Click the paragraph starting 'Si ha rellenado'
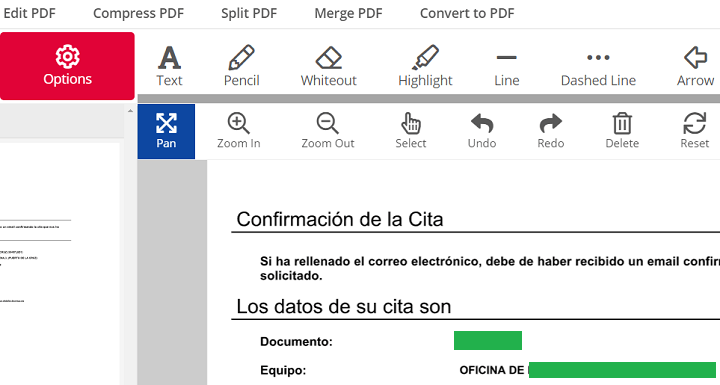The width and height of the screenshot is (720, 385). pos(489,268)
